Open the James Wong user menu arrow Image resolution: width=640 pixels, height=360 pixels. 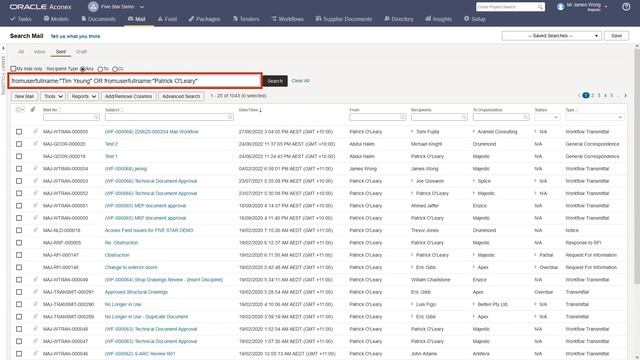606,6
